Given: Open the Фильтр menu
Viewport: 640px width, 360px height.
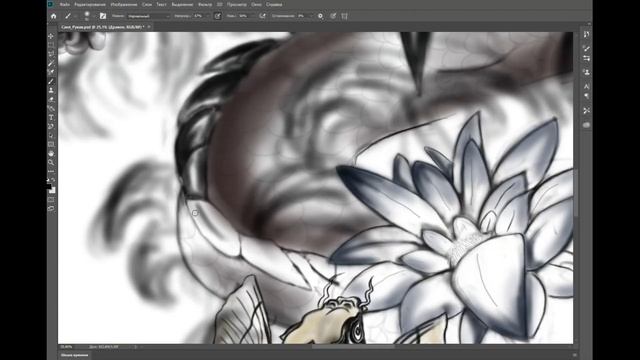Looking at the screenshot, I should pos(205,4).
